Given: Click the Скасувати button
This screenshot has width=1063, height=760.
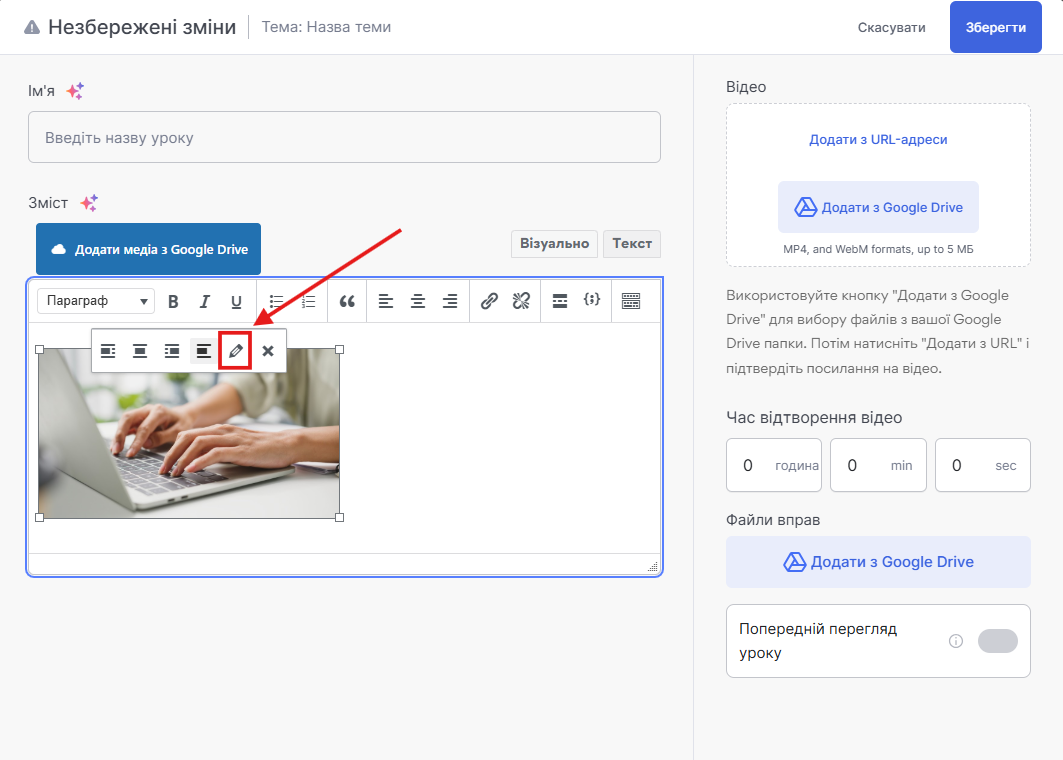Looking at the screenshot, I should pyautogui.click(x=891, y=27).
